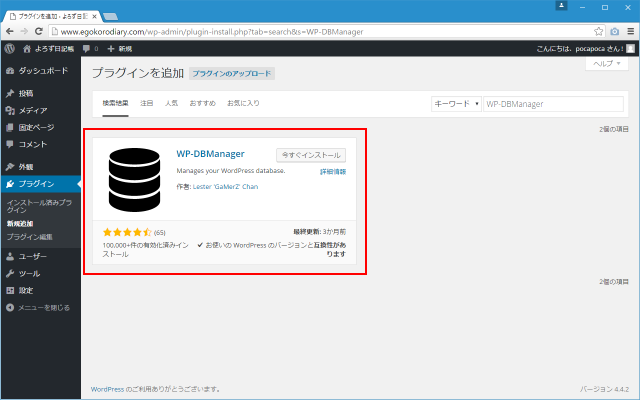
Task: Open the 詳細情報 link
Action: coord(333,172)
